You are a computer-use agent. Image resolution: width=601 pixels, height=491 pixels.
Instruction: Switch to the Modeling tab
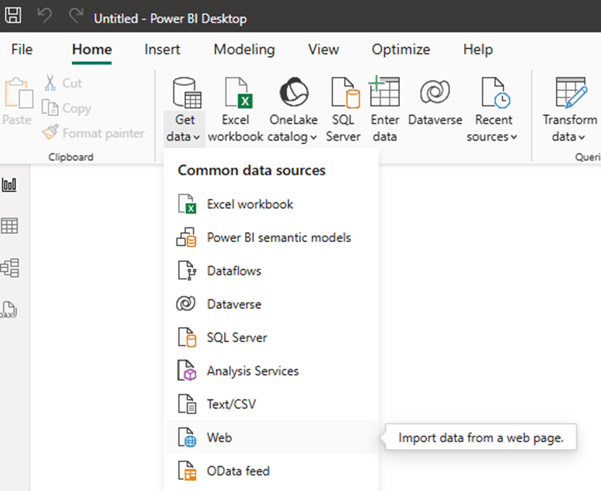click(244, 49)
